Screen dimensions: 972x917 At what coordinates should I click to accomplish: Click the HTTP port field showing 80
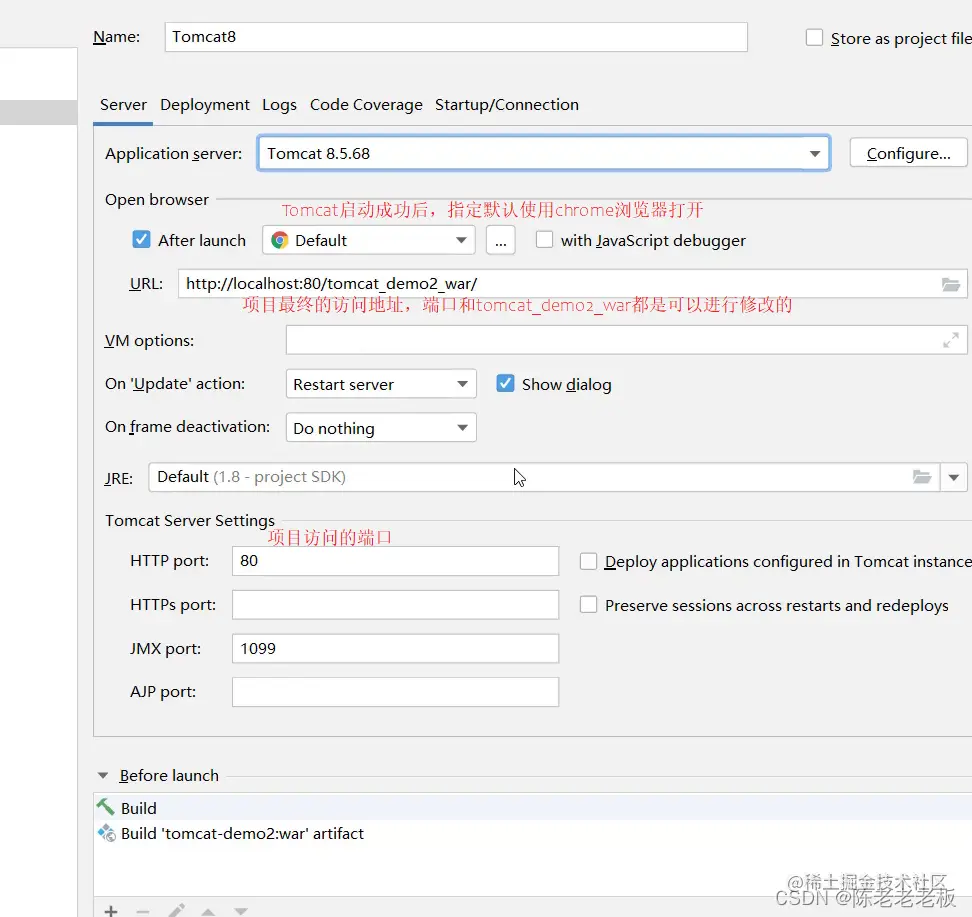tap(395, 560)
